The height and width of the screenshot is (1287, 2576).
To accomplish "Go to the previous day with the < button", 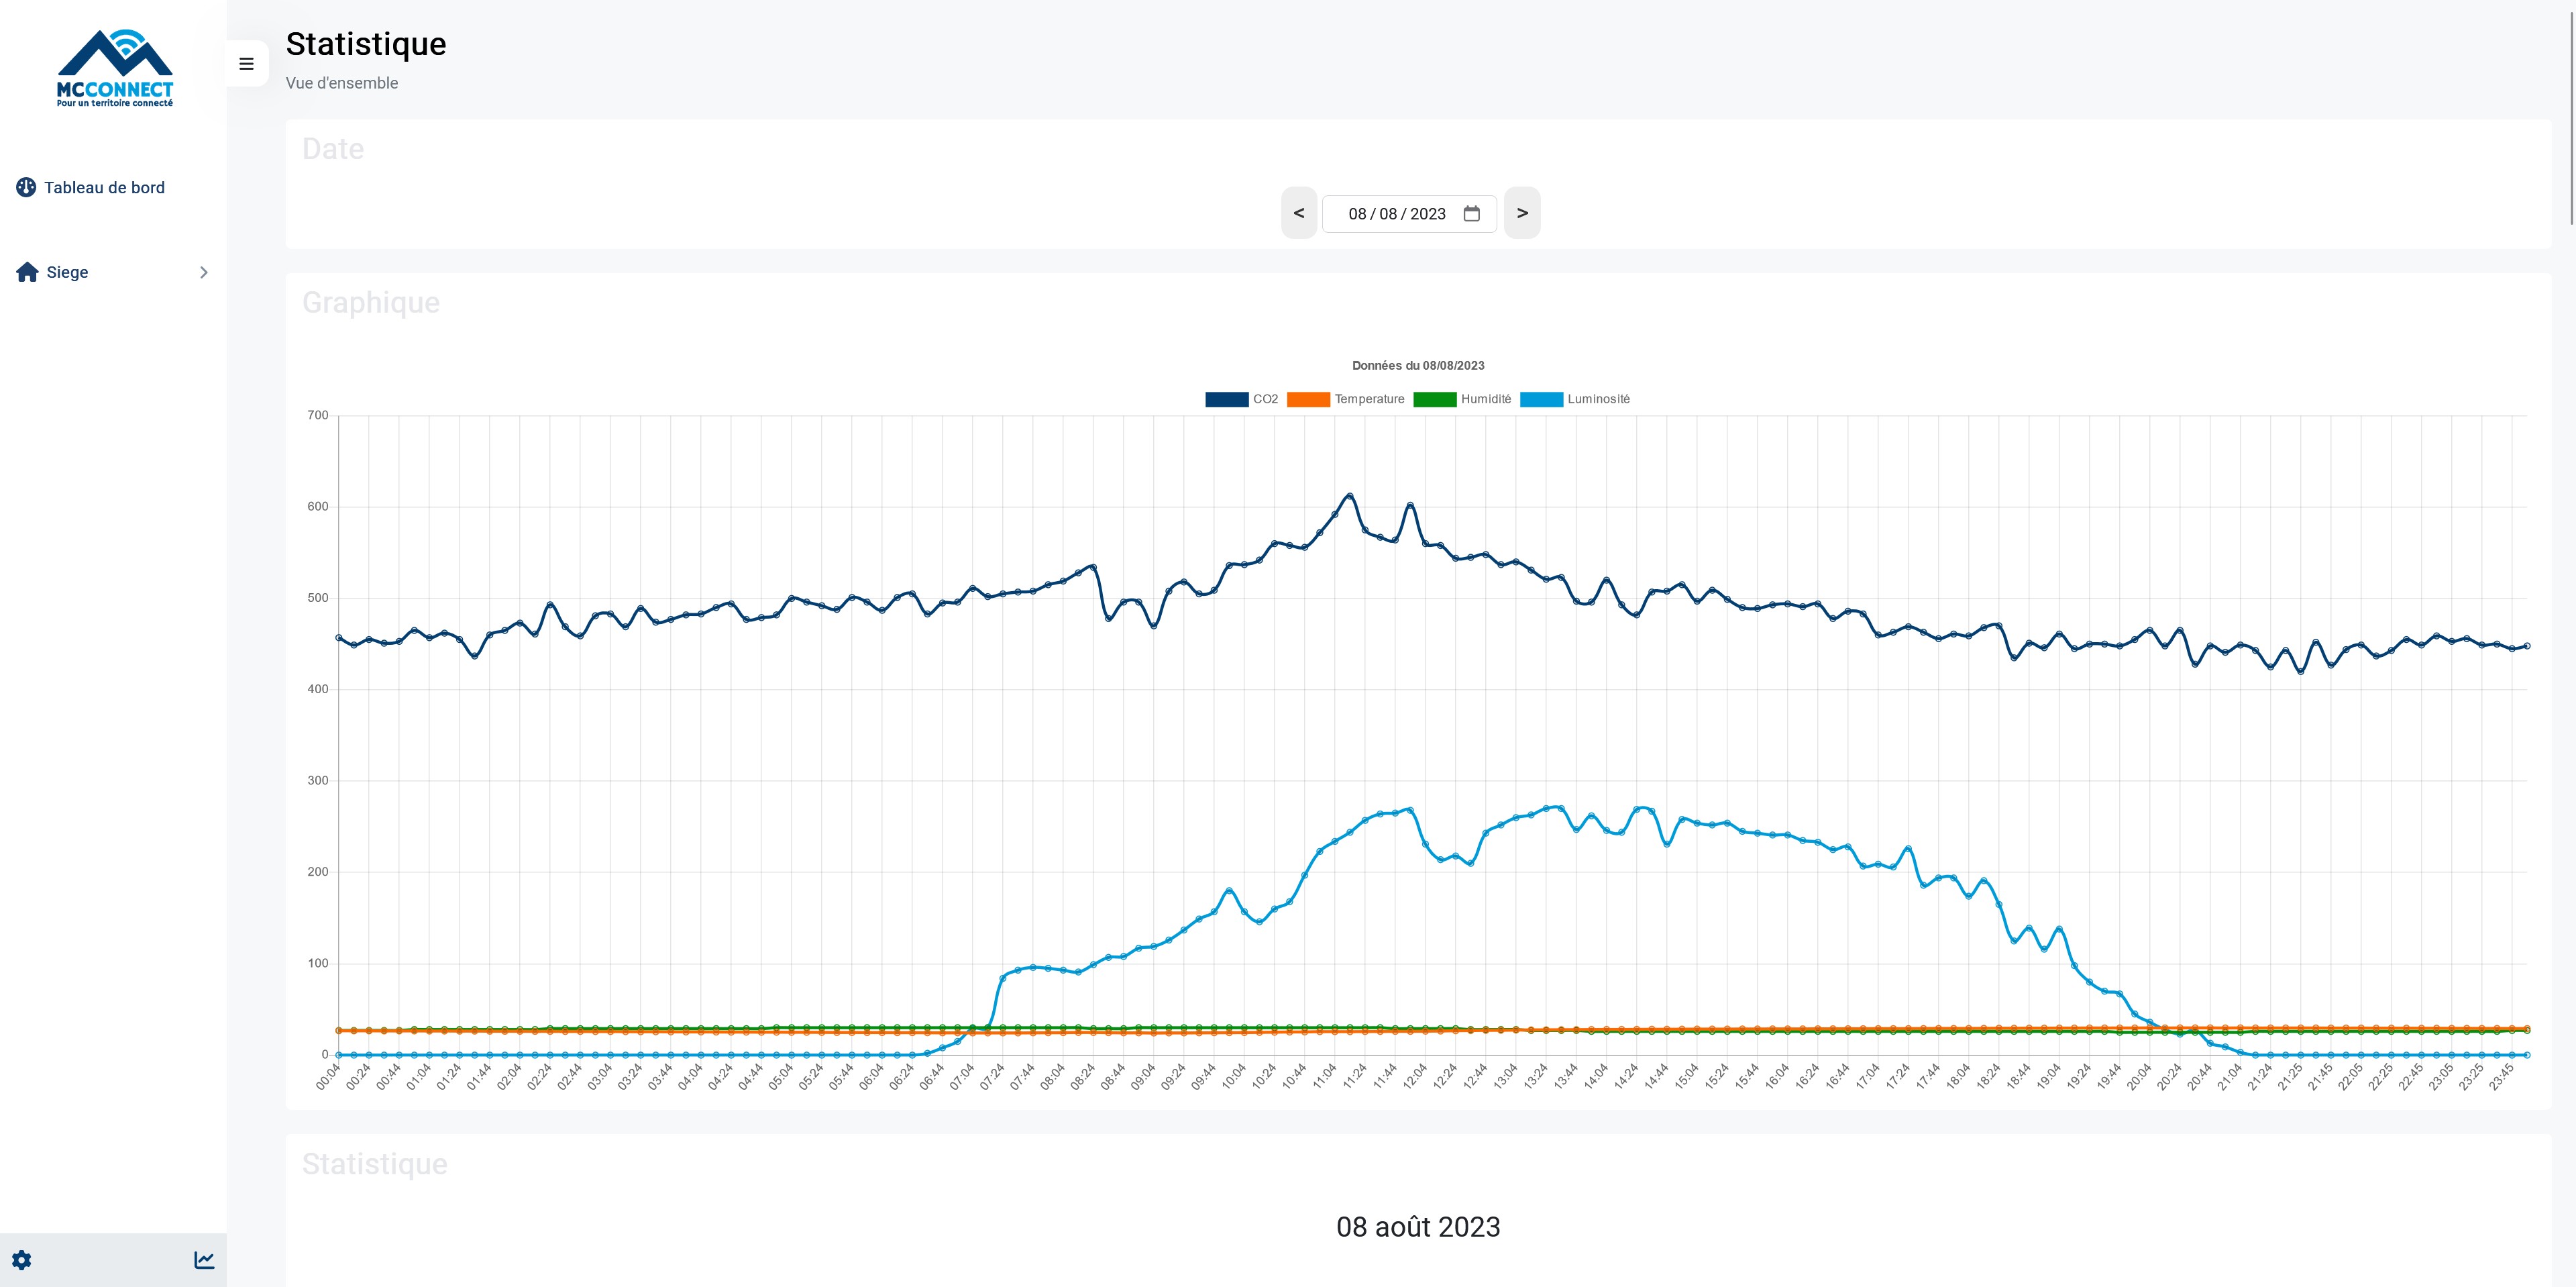I will [x=1298, y=213].
